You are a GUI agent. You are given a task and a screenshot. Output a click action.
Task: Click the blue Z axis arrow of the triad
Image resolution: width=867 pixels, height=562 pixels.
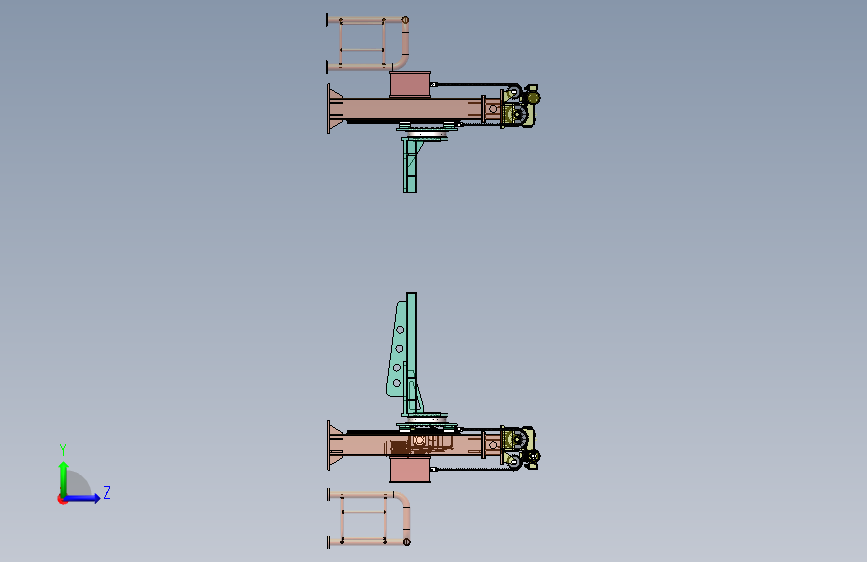pos(83,498)
